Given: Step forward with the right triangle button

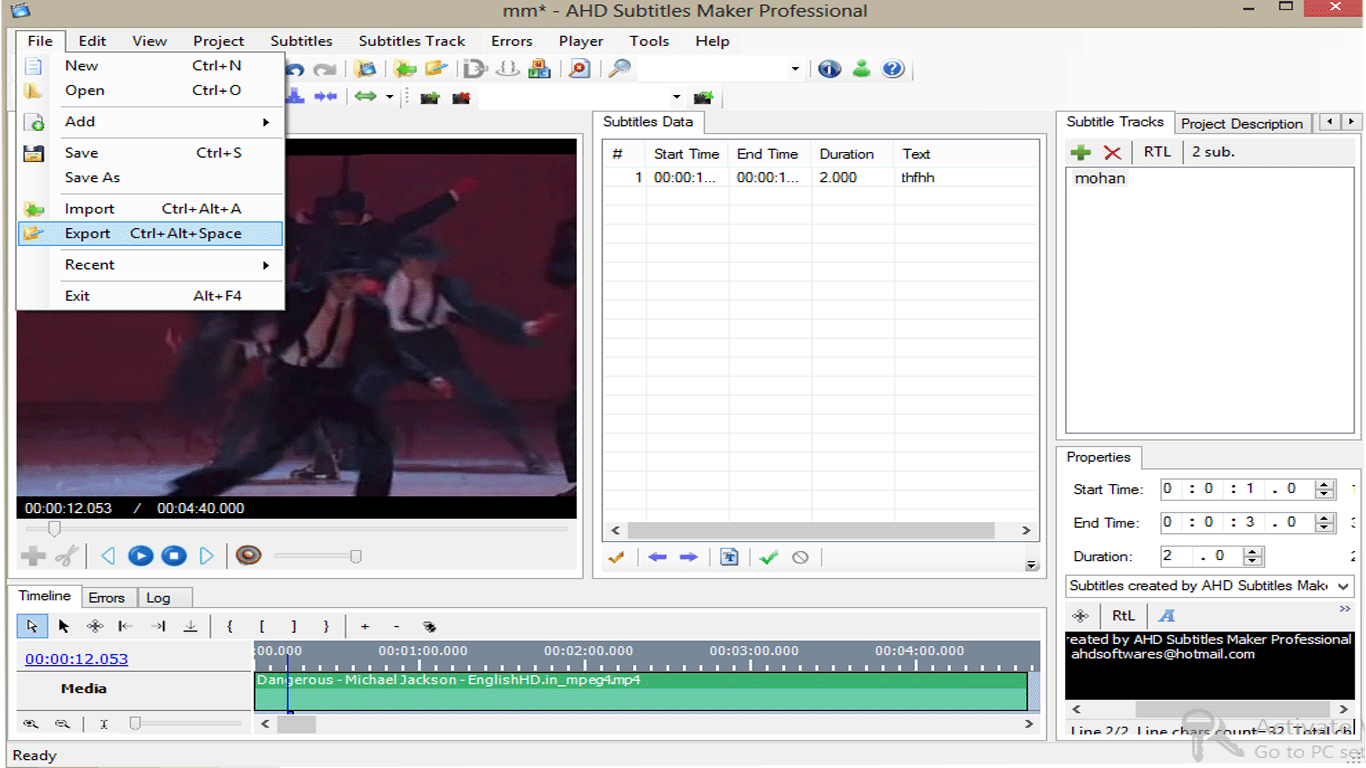Looking at the screenshot, I should click(x=206, y=556).
